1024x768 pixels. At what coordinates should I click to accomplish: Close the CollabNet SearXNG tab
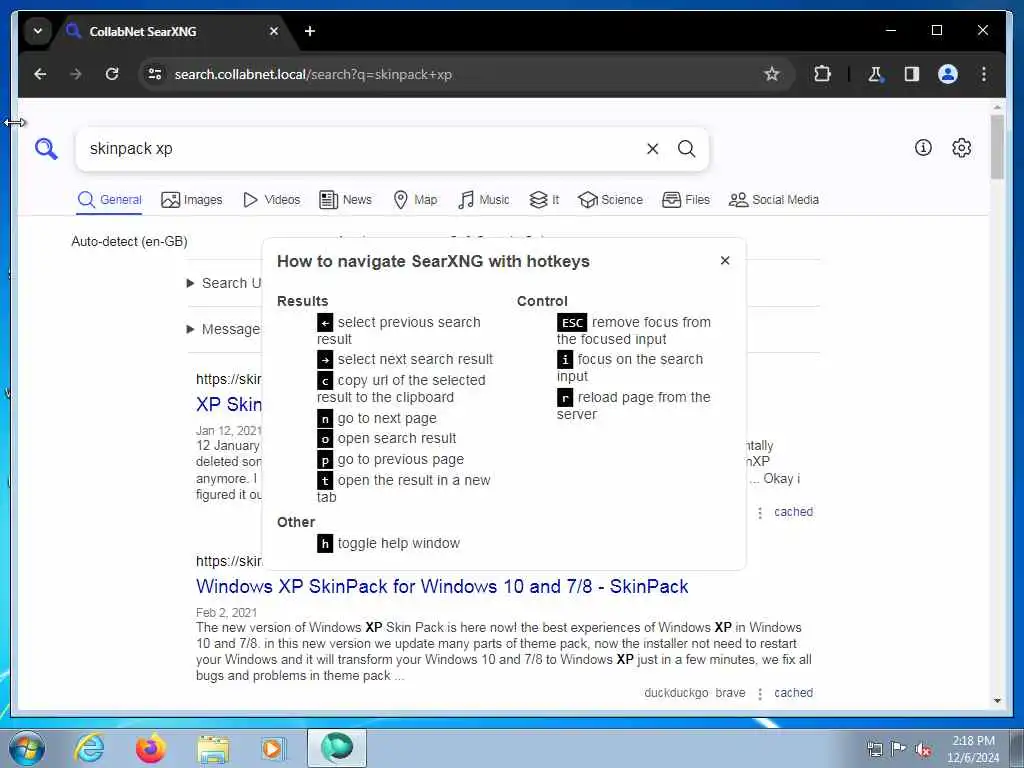tap(274, 31)
